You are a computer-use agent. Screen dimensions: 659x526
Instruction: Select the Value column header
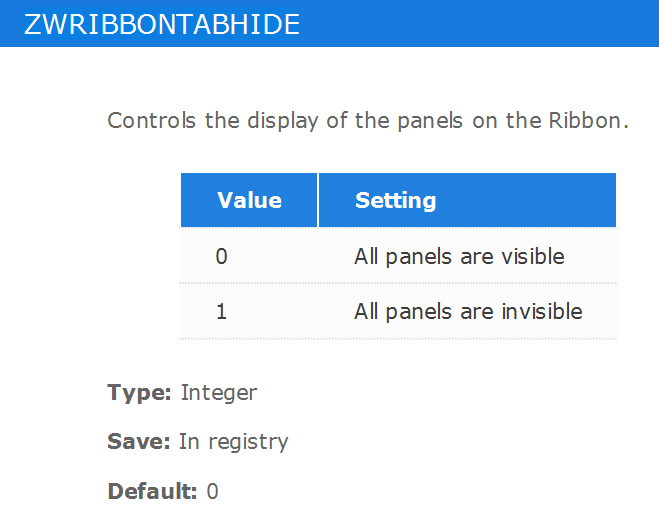pos(249,200)
